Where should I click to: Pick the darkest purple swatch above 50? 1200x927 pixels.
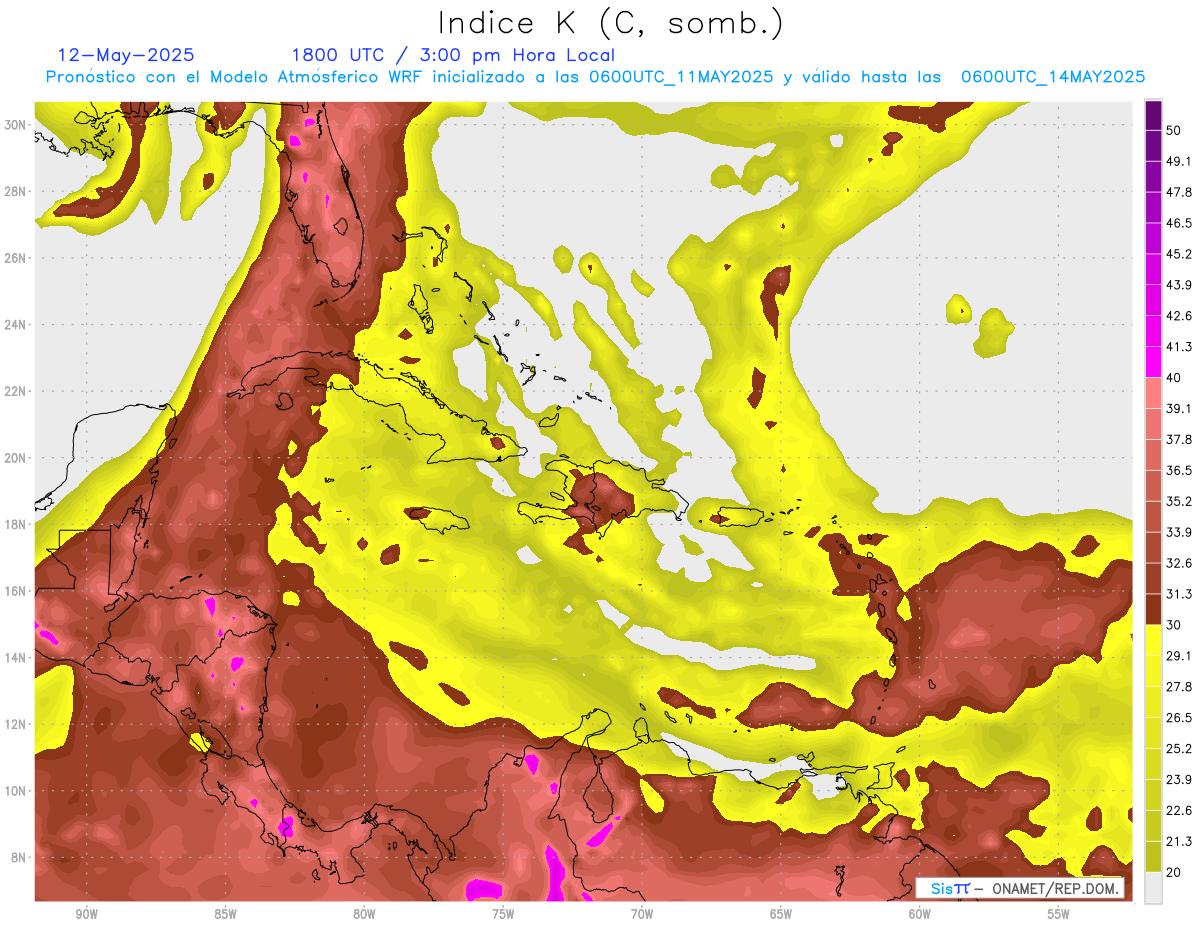(1154, 116)
